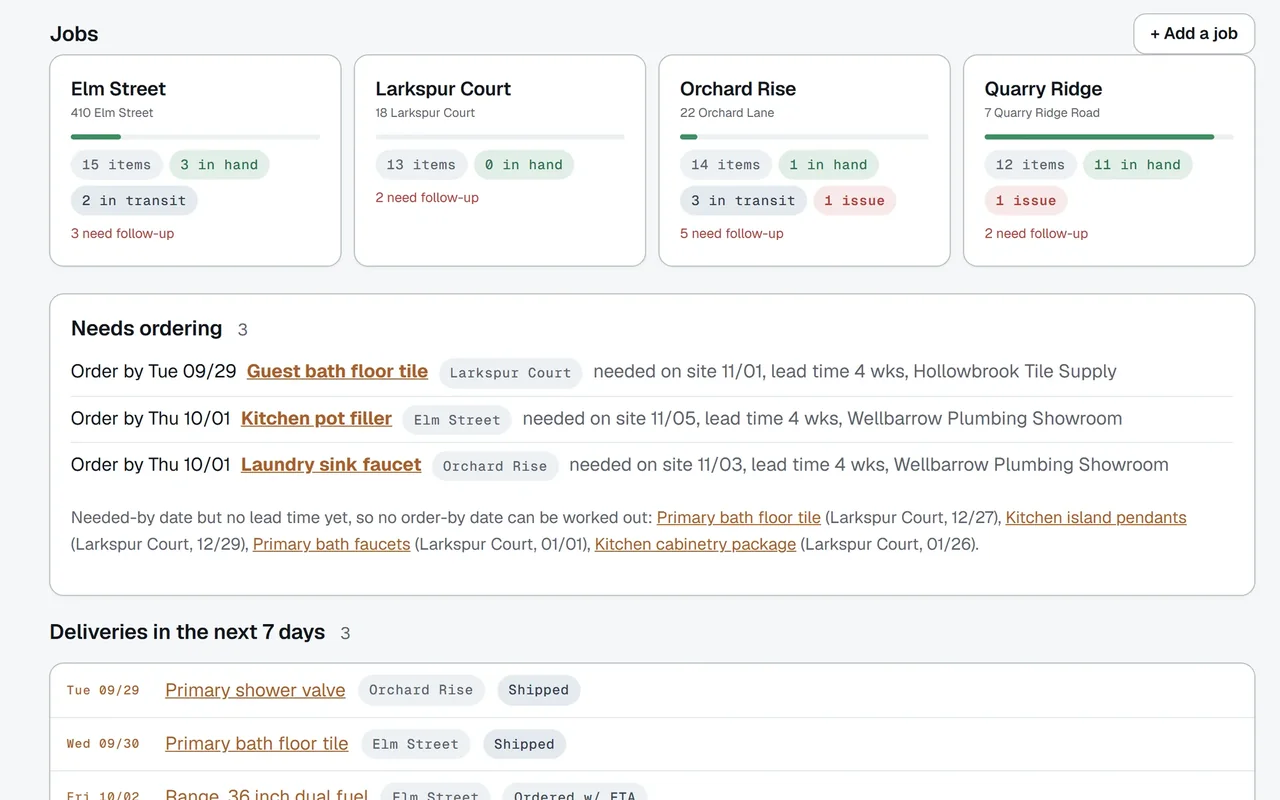Click the "Deliveries in the next 7 days" heading
Viewport: 1280px width, 800px height.
187,632
